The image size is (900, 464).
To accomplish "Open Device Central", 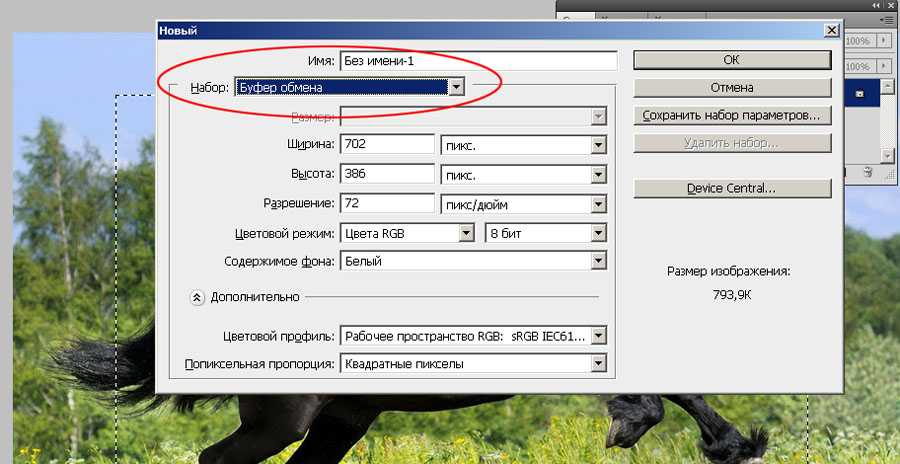I will pos(732,188).
